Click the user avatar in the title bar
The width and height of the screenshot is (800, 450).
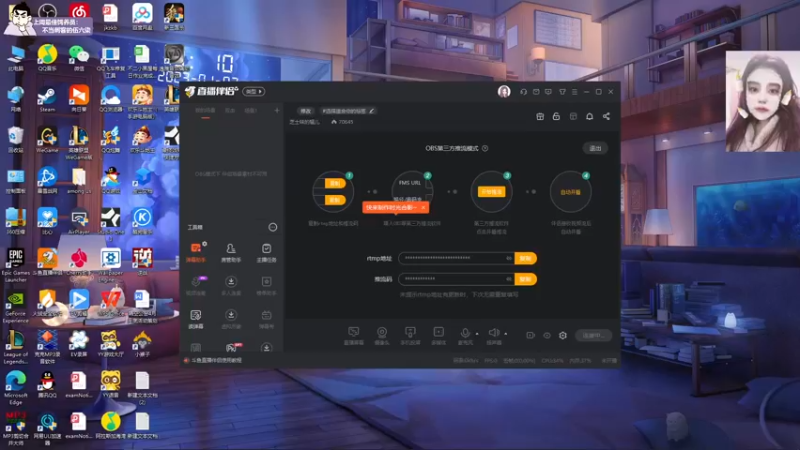pyautogui.click(x=504, y=91)
